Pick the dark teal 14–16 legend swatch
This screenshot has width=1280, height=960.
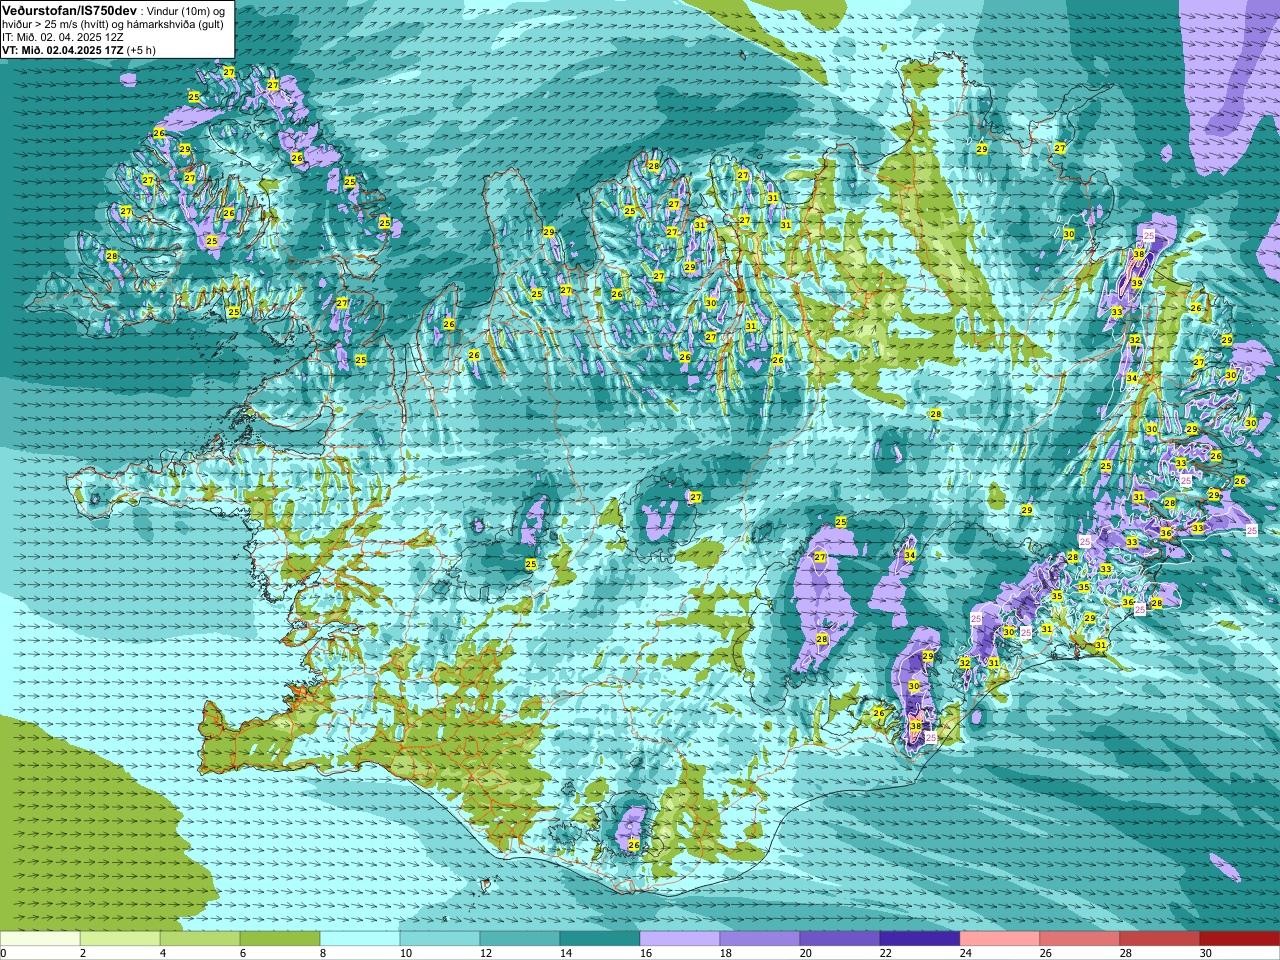pyautogui.click(x=600, y=939)
